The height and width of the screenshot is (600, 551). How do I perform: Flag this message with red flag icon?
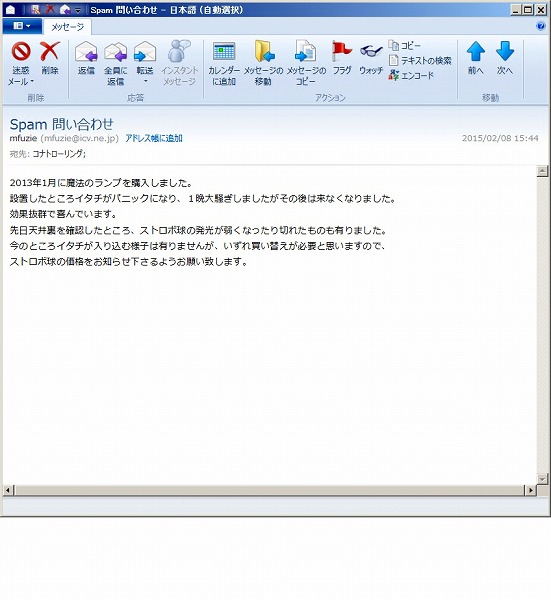[342, 51]
